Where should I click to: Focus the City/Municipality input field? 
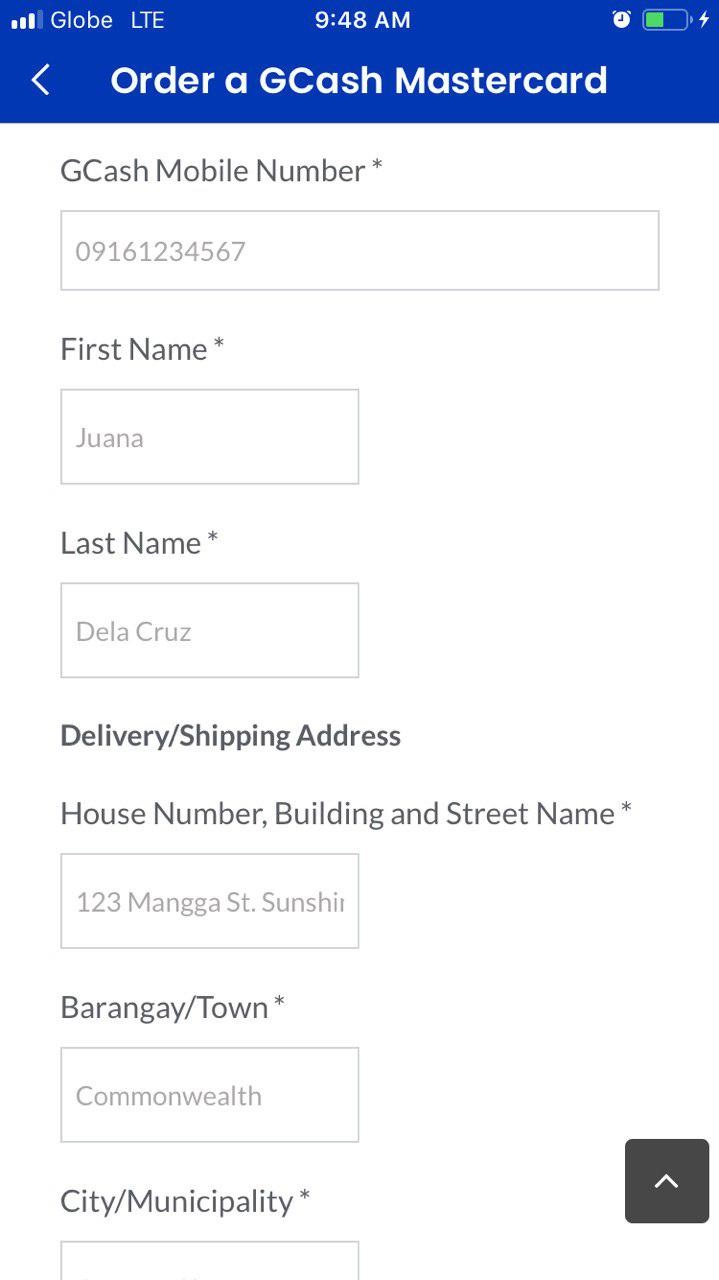[x=210, y=1261]
